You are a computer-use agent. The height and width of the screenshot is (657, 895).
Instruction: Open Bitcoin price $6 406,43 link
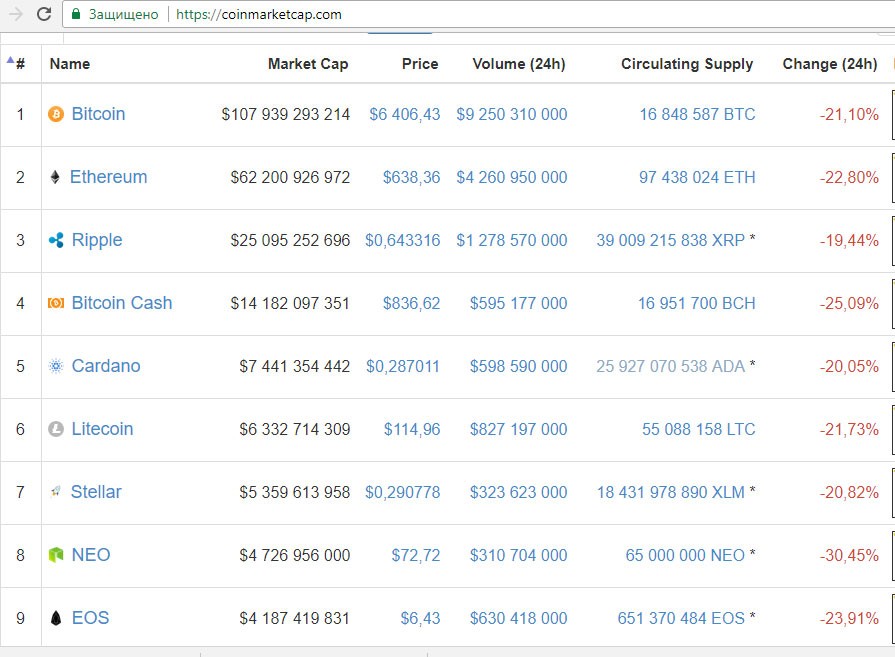tap(404, 114)
